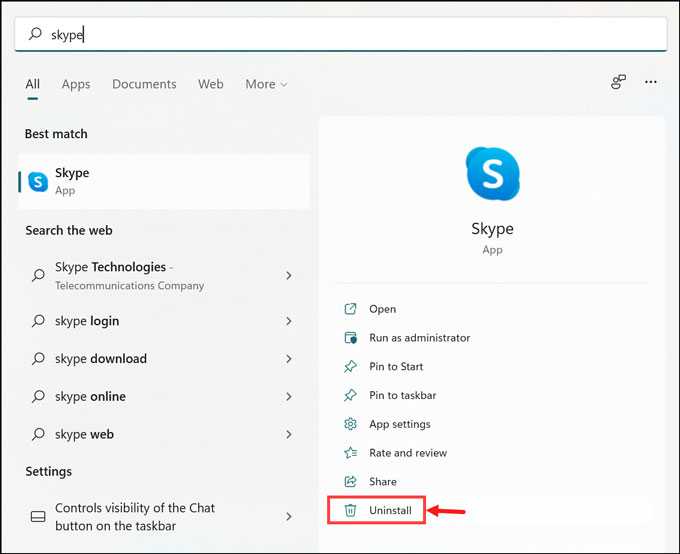Click the search box containing skype
This screenshot has width=680, height=554.
pyautogui.click(x=340, y=34)
